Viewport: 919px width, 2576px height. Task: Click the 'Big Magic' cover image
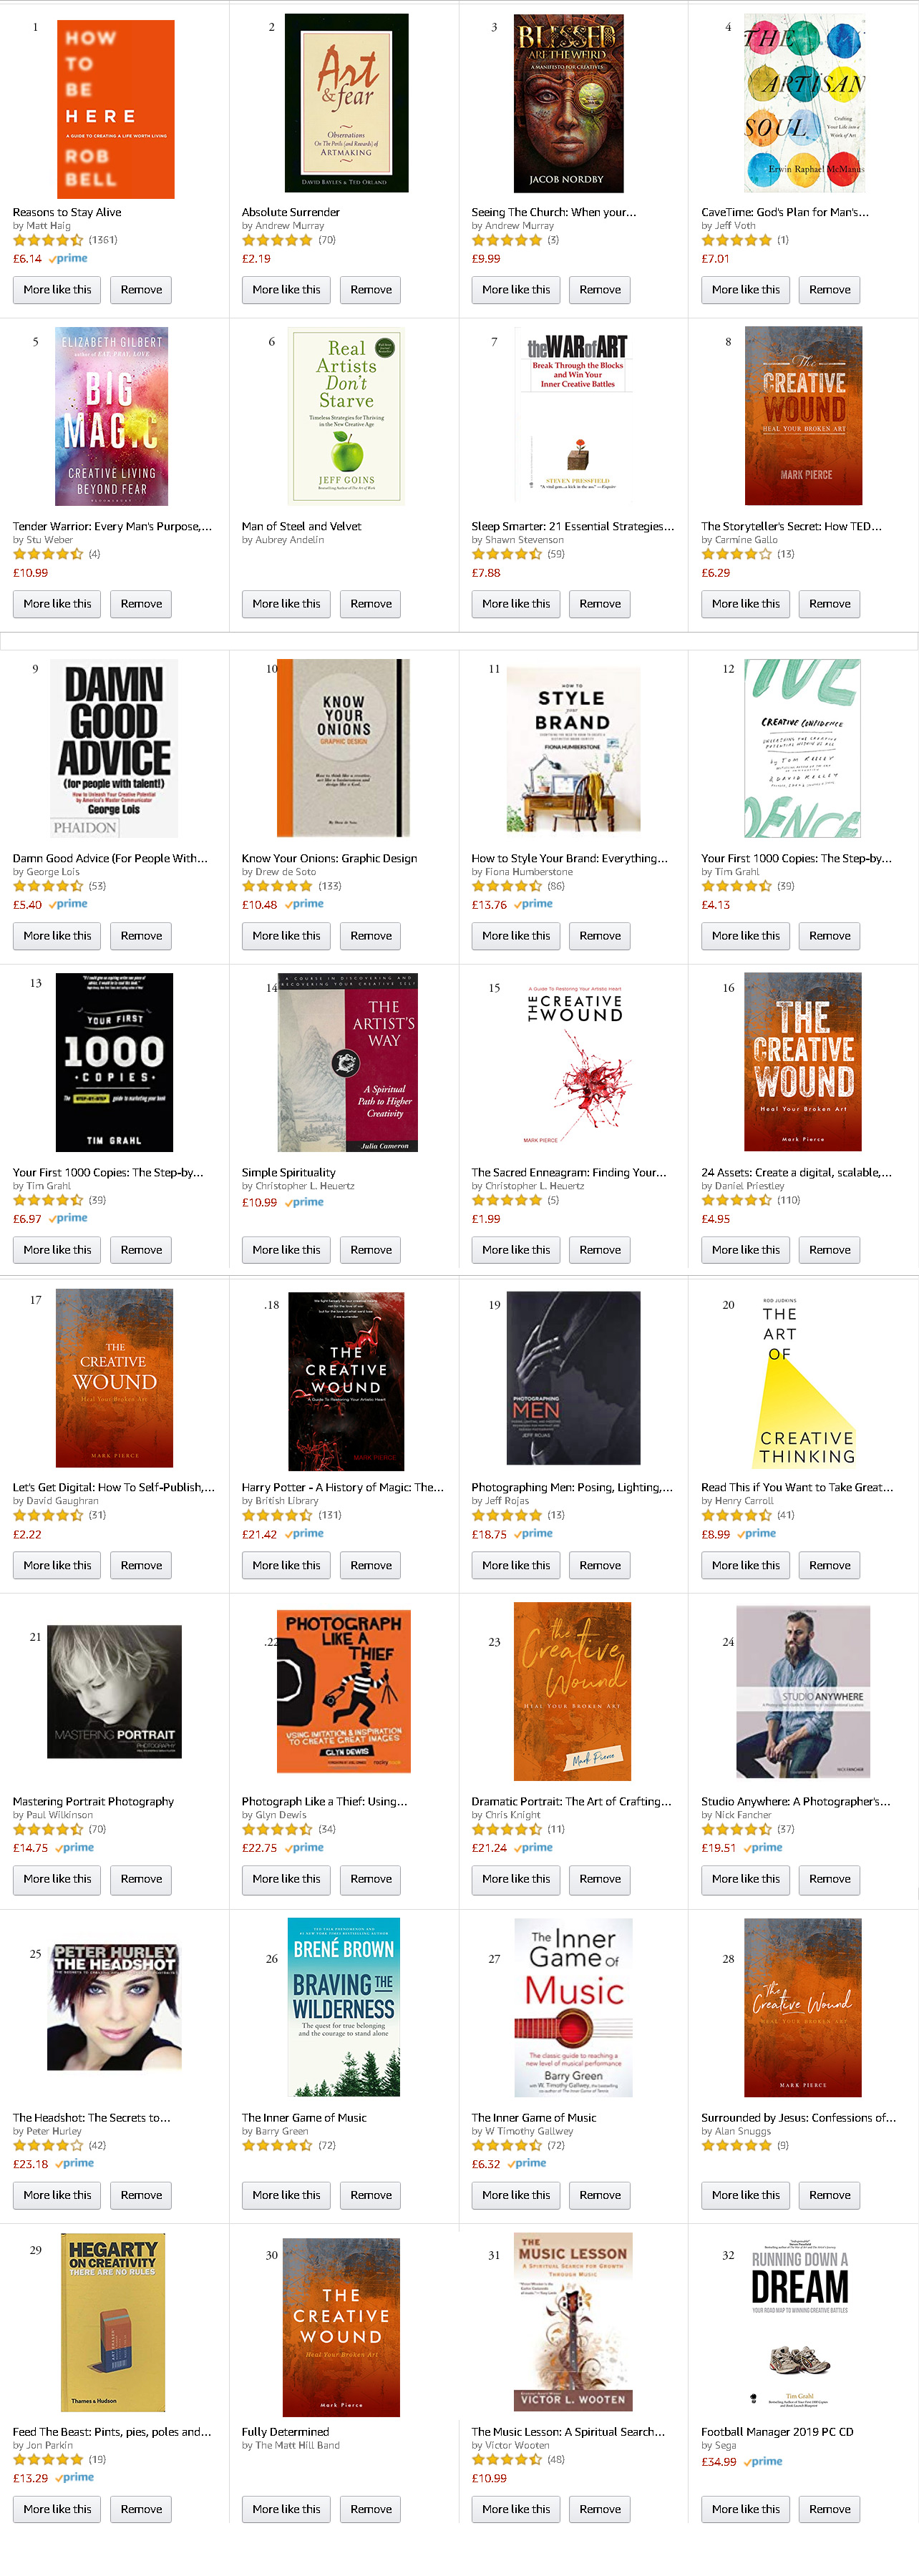(112, 416)
